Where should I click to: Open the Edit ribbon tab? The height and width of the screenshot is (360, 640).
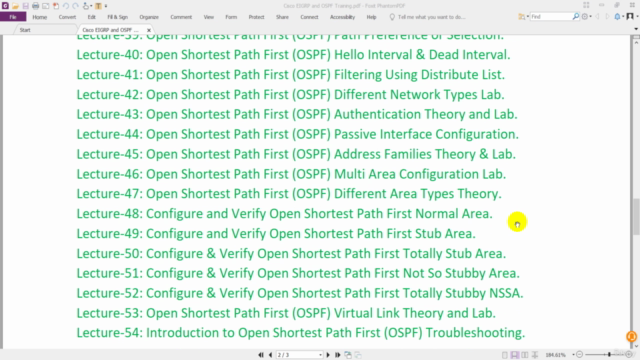(x=91, y=17)
